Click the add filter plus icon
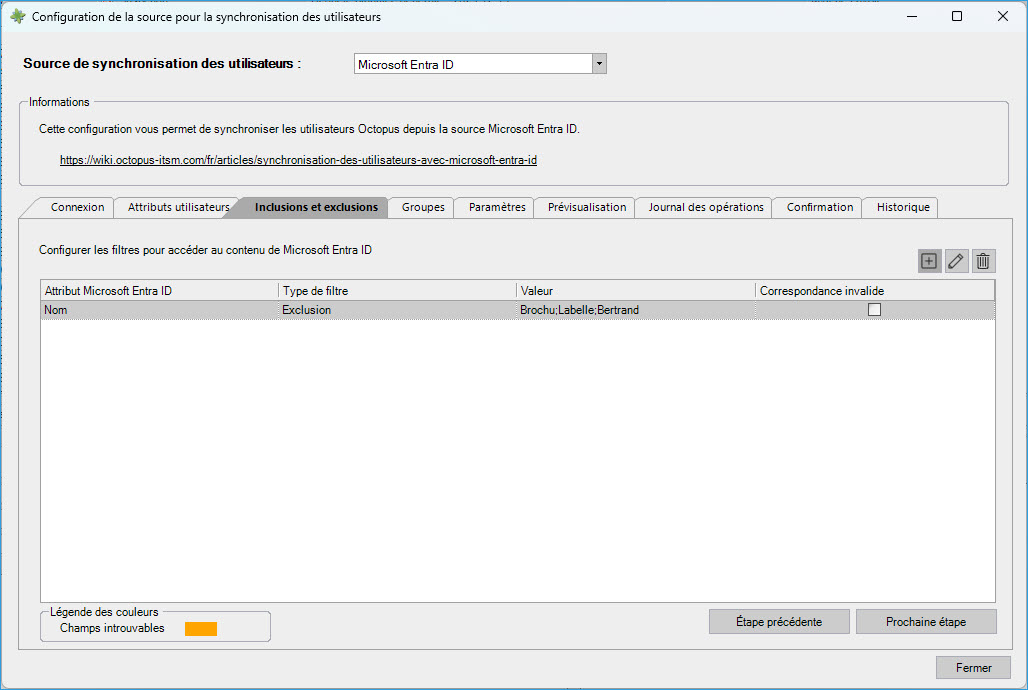The height and width of the screenshot is (690, 1028). coord(929,261)
